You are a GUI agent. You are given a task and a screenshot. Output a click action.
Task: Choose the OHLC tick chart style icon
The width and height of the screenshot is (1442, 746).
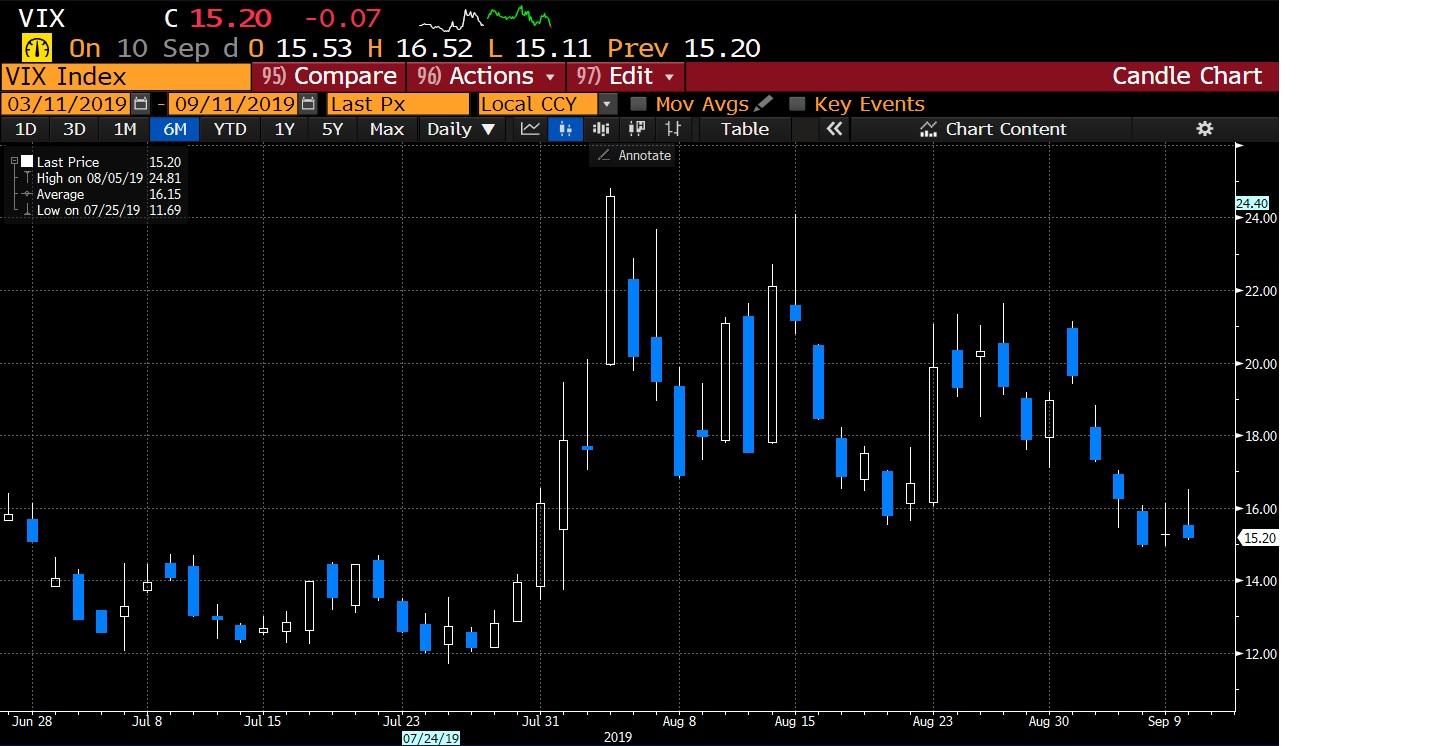[x=674, y=129]
